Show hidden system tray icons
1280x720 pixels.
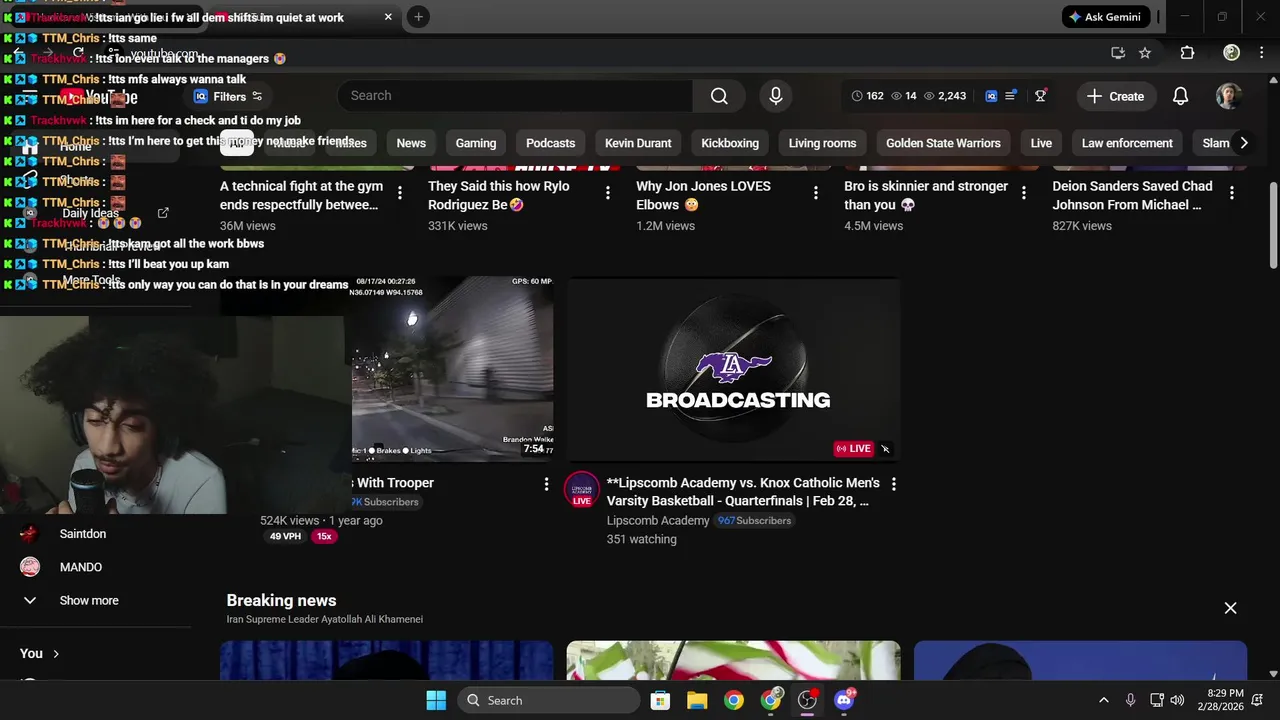(1103, 700)
